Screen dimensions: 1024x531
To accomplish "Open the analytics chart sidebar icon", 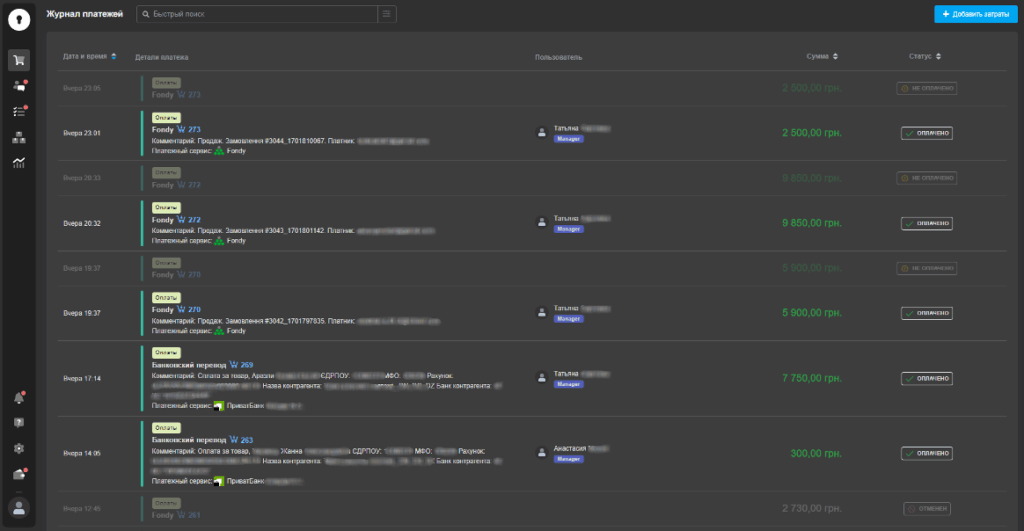I will pyautogui.click(x=18, y=163).
